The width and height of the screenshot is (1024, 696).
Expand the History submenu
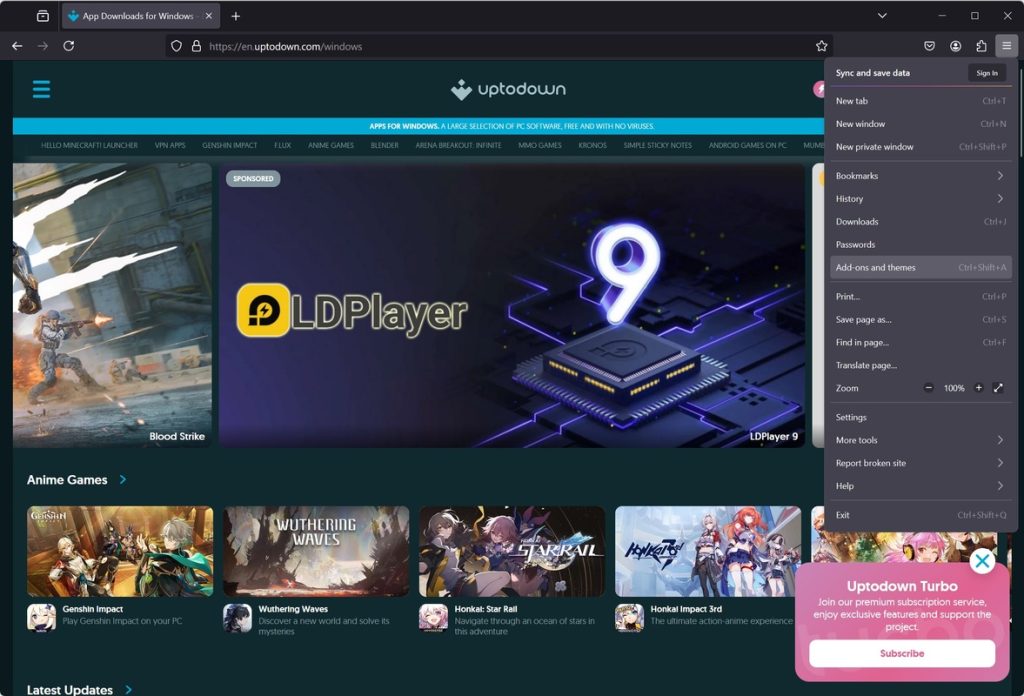click(920, 198)
